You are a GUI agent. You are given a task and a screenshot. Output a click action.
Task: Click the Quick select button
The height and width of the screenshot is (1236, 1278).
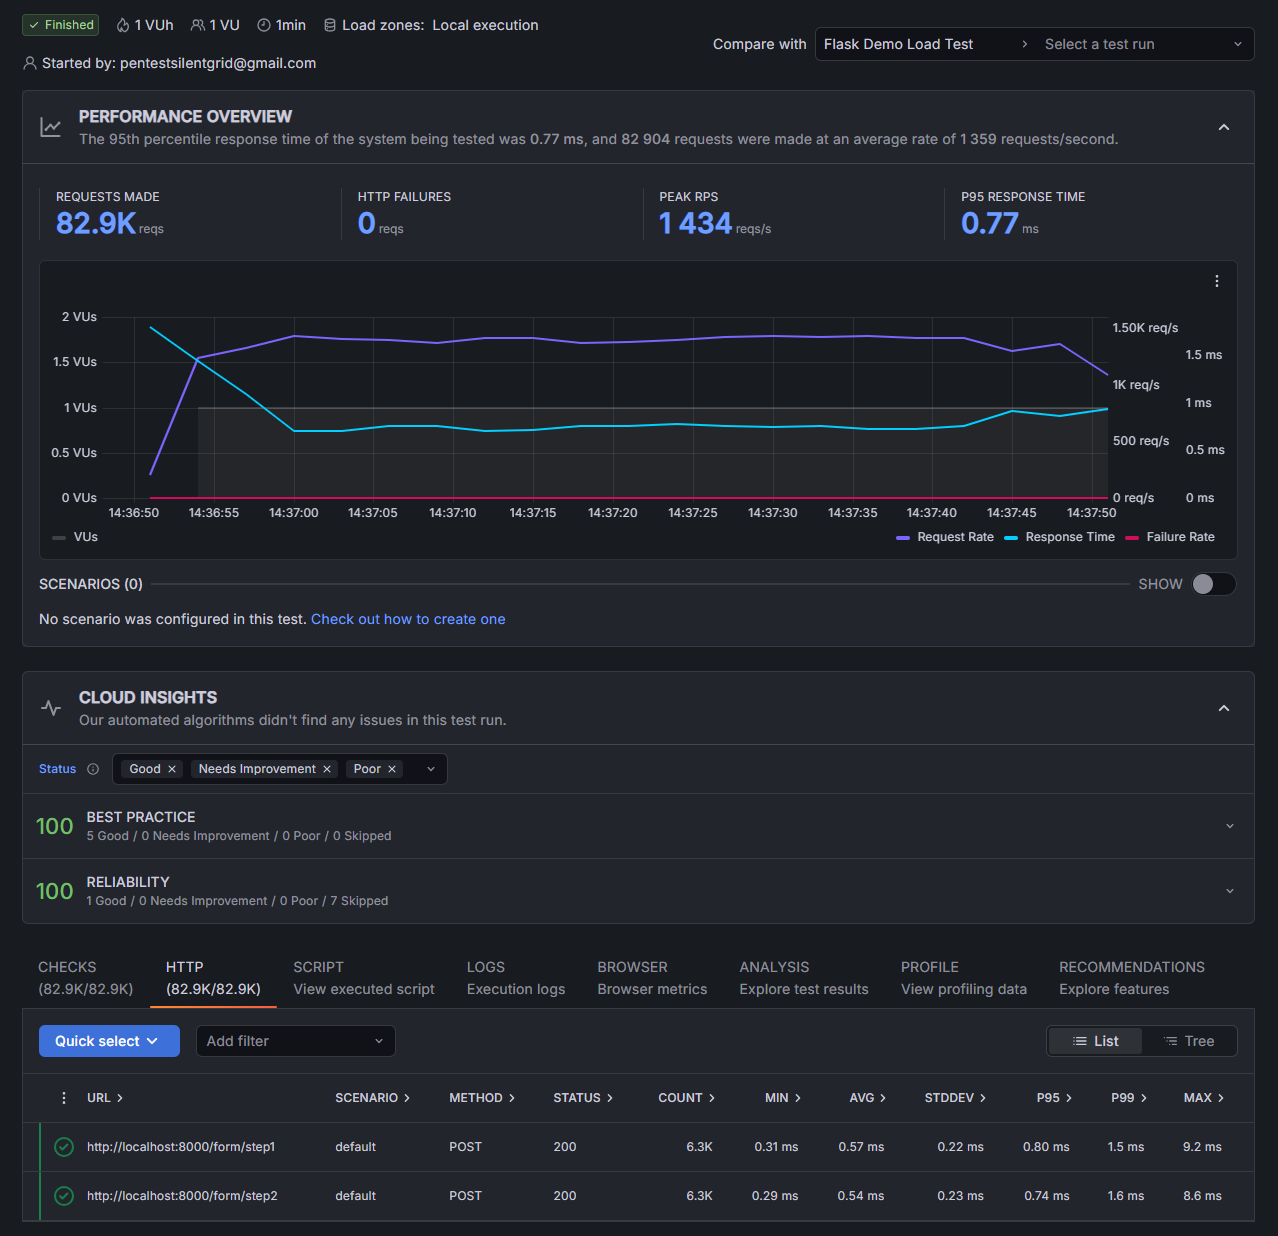[109, 1041]
